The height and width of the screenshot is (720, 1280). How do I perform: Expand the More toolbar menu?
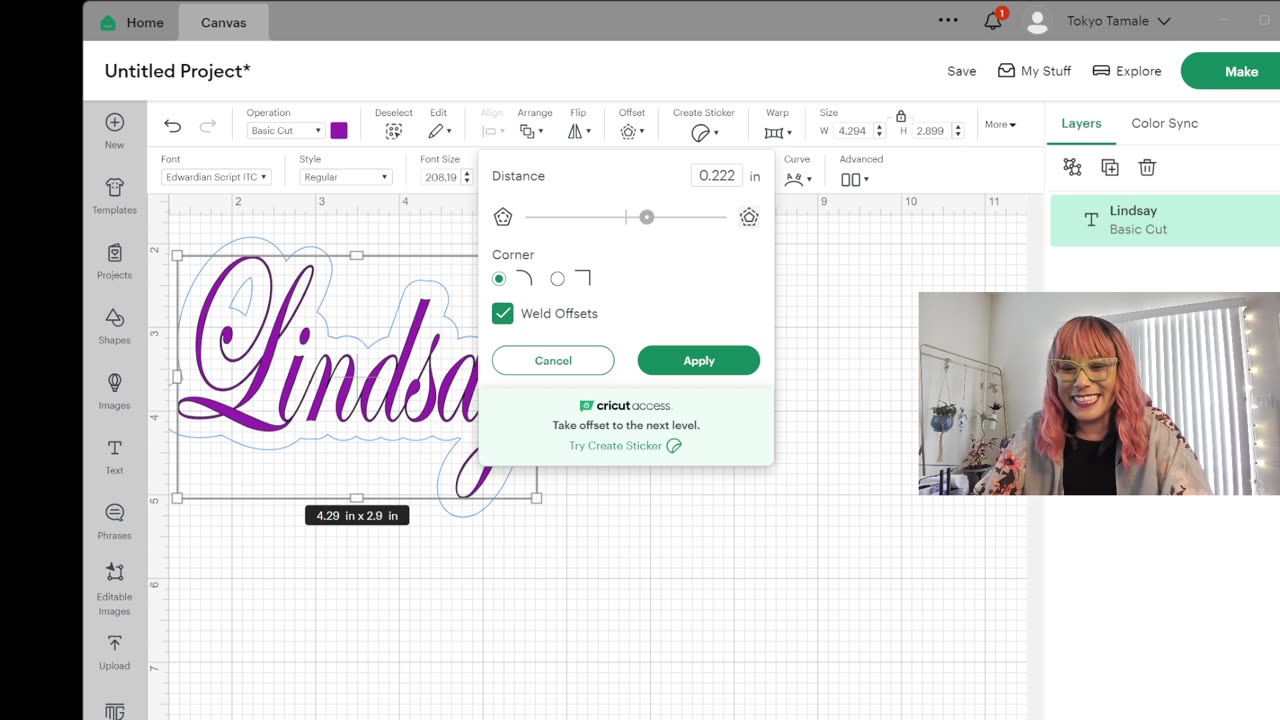1000,125
